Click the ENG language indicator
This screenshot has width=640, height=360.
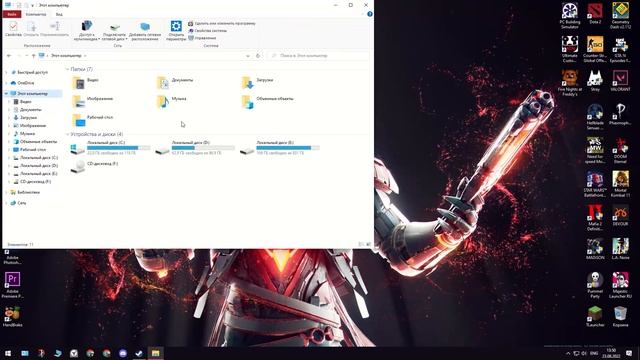594,353
